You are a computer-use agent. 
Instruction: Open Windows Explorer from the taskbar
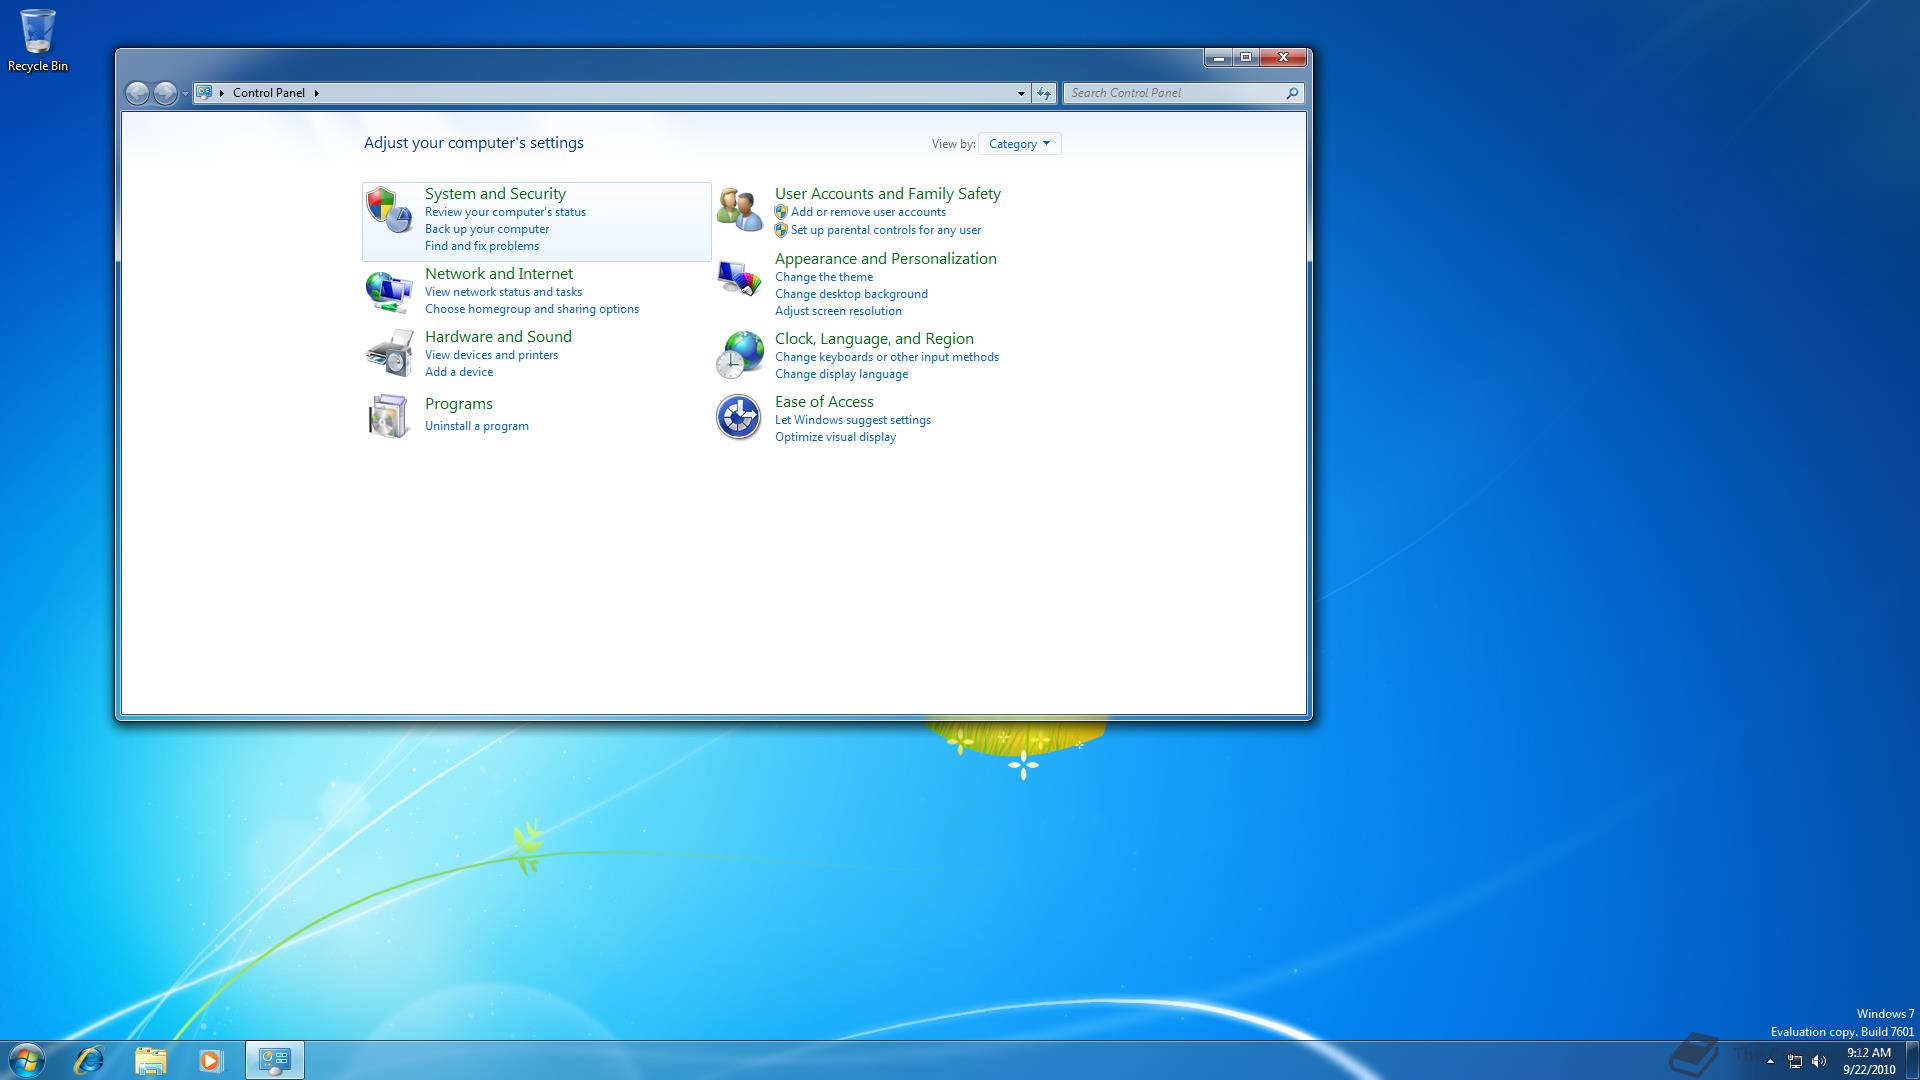tap(150, 1060)
